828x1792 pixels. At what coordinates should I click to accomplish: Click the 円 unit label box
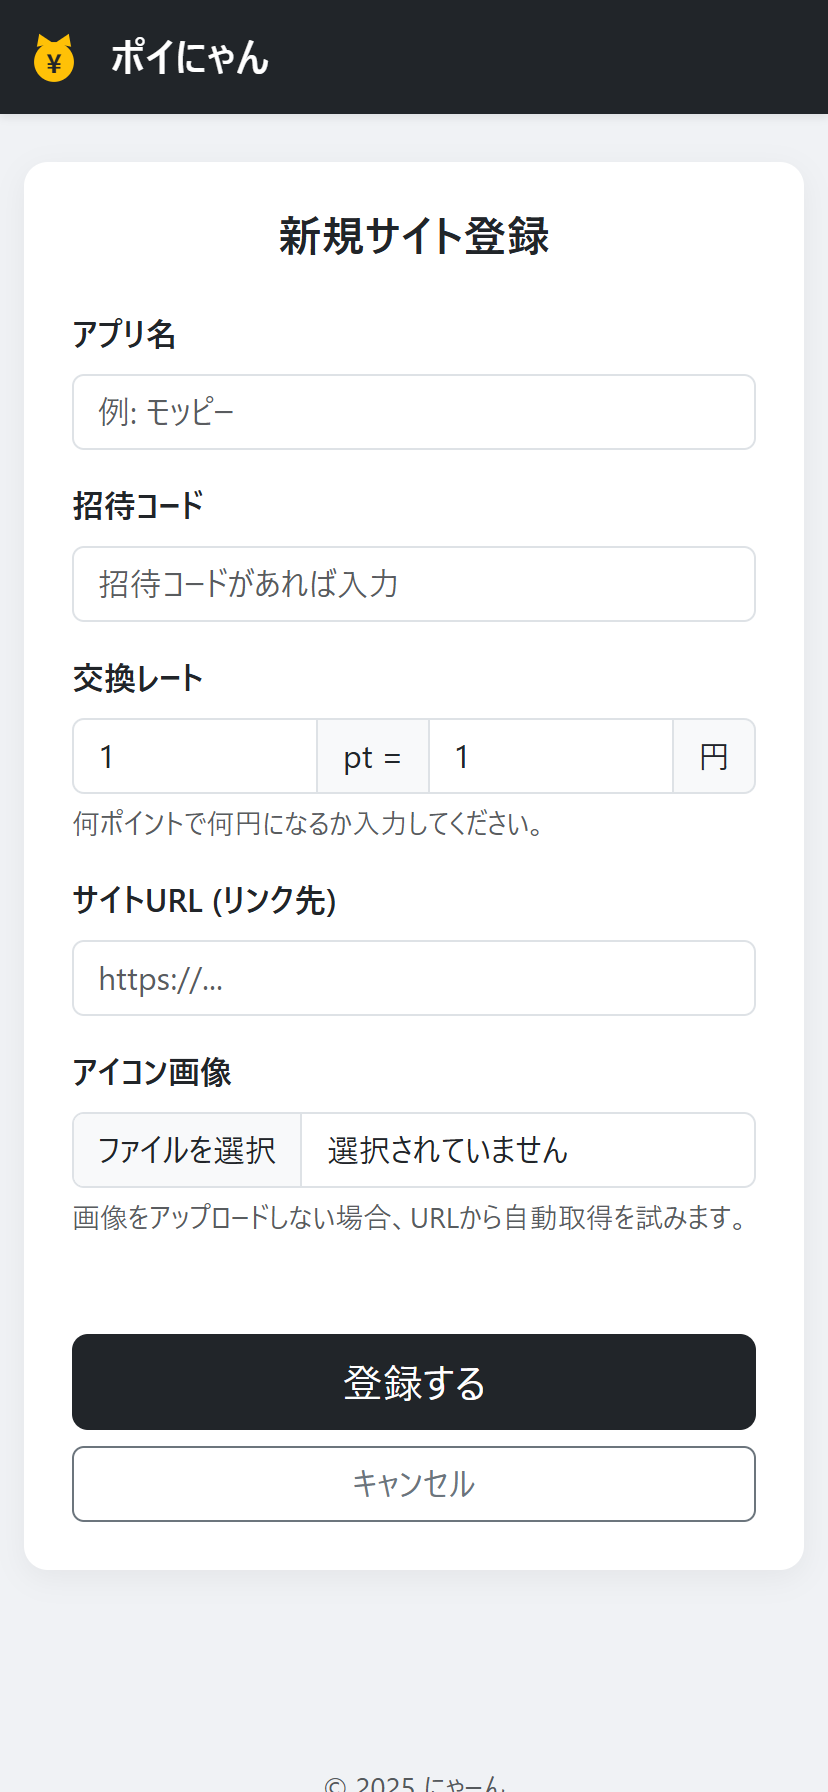tap(713, 757)
